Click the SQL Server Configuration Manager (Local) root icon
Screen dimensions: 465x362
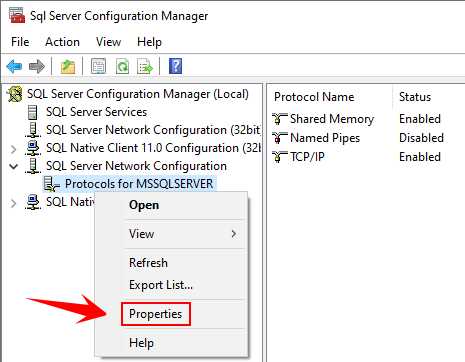tap(15, 94)
